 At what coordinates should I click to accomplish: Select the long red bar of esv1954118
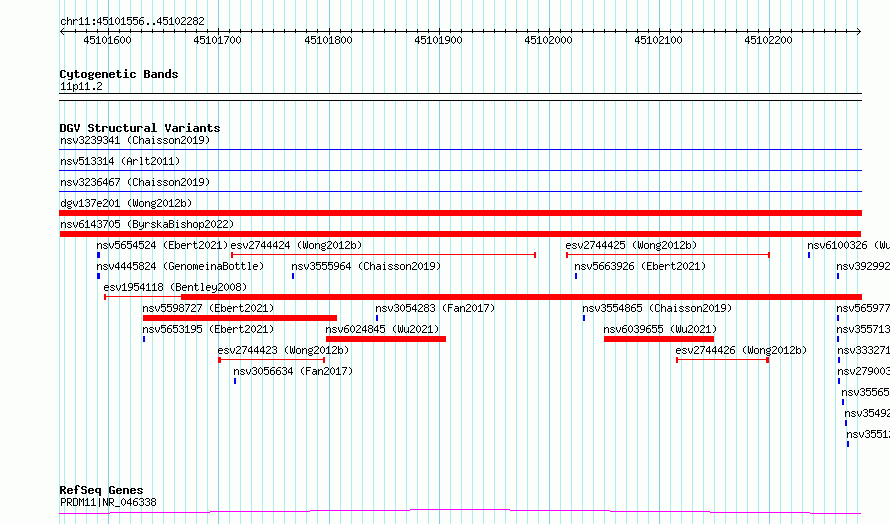pyautogui.click(x=521, y=297)
